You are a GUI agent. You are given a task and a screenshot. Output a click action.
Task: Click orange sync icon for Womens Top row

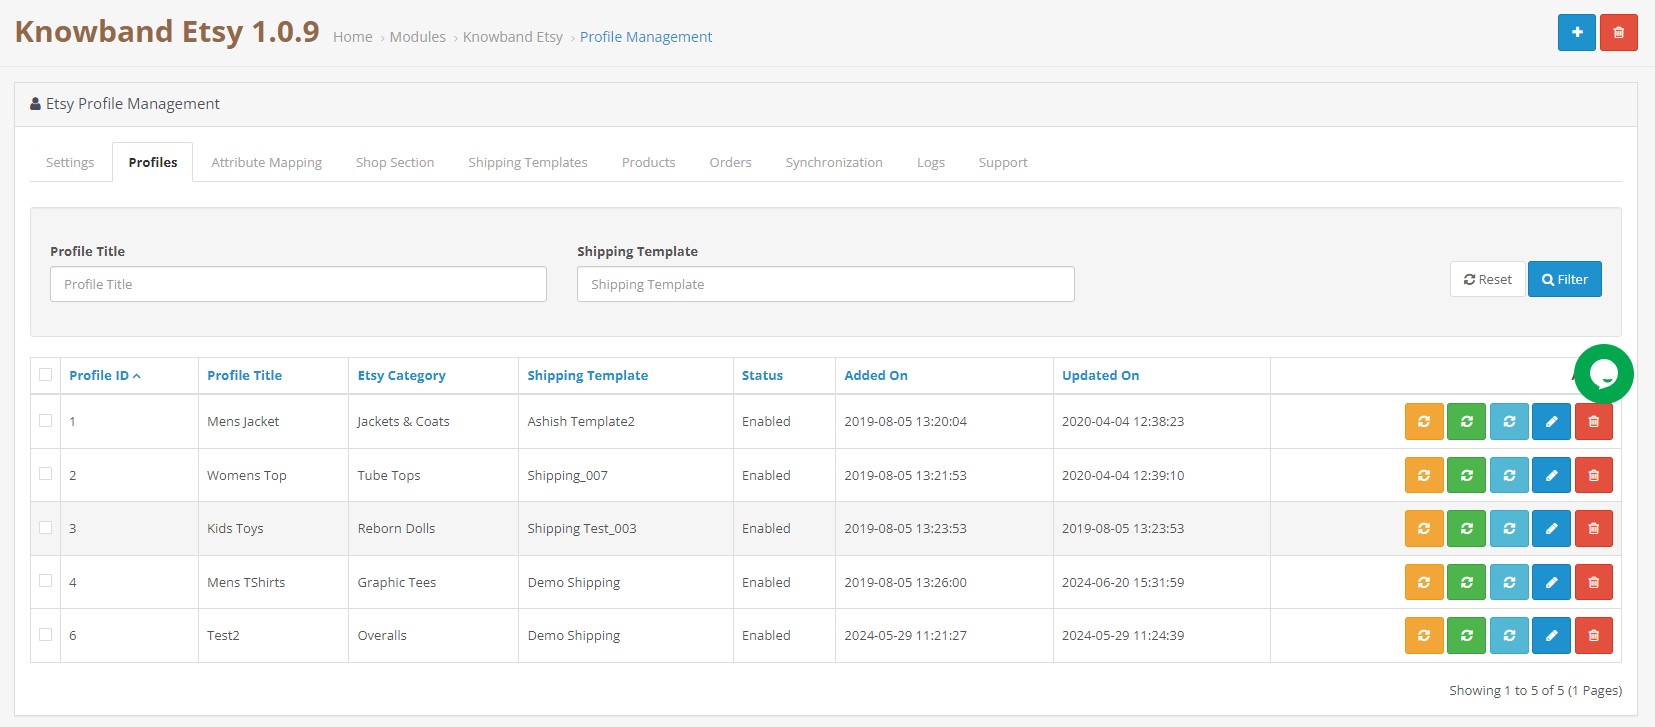click(x=1424, y=475)
